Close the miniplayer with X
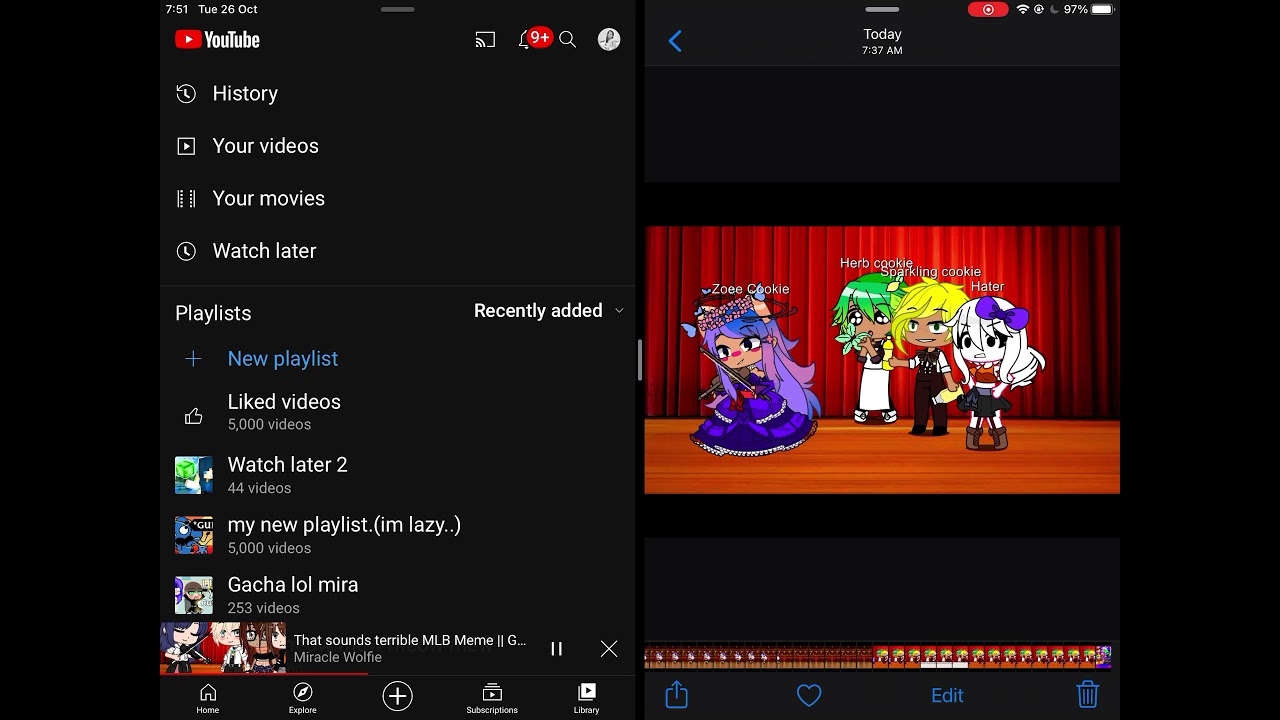The width and height of the screenshot is (1280, 720). tap(609, 649)
